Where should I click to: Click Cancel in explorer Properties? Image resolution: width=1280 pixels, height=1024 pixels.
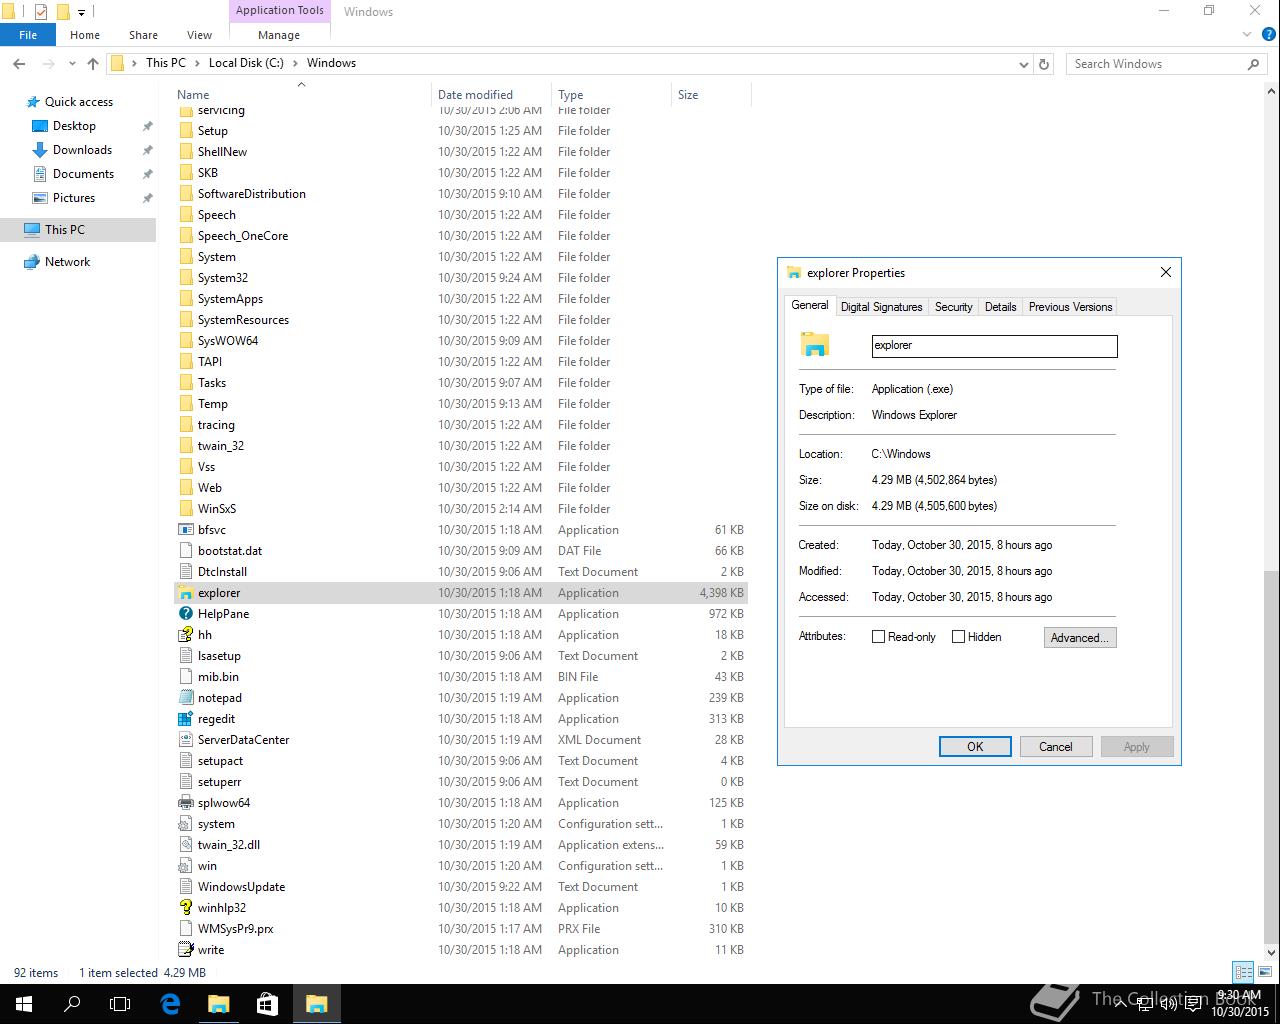pyautogui.click(x=1056, y=747)
